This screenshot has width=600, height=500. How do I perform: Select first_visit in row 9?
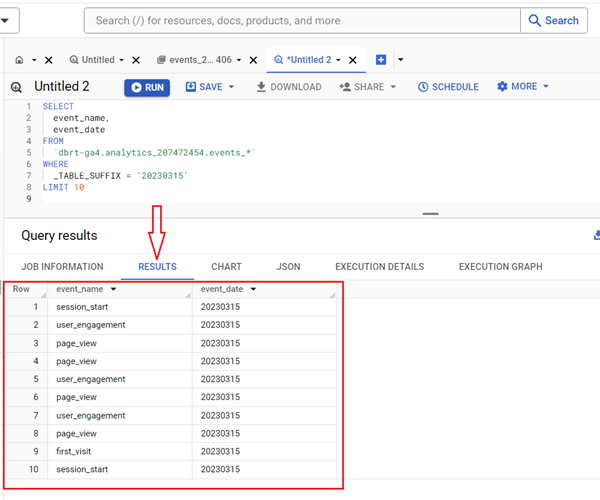click(73, 451)
